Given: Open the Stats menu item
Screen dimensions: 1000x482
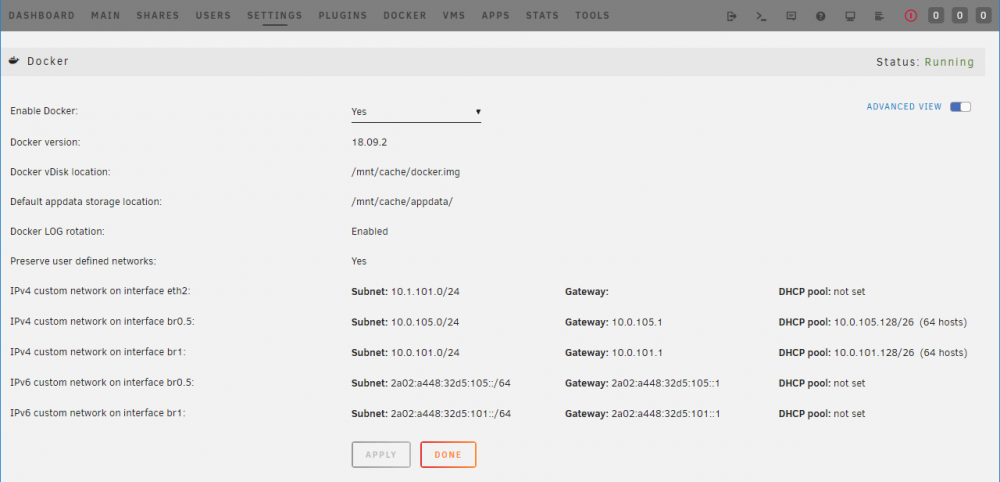Looking at the screenshot, I should pyautogui.click(x=542, y=15).
